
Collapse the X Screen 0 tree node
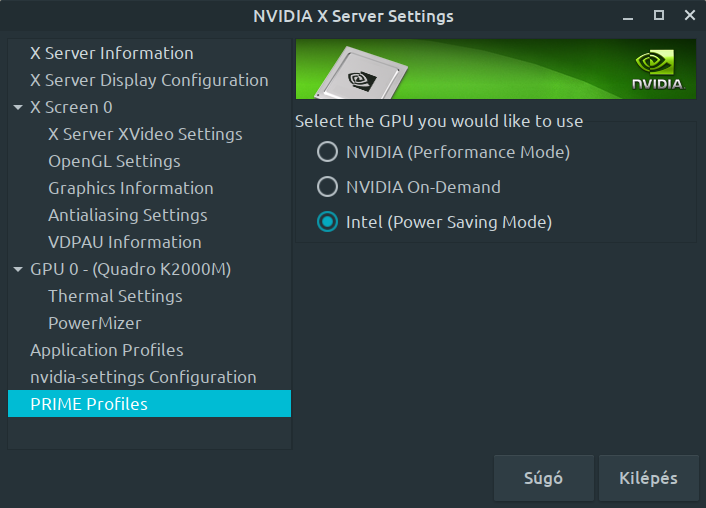pyautogui.click(x=18, y=107)
